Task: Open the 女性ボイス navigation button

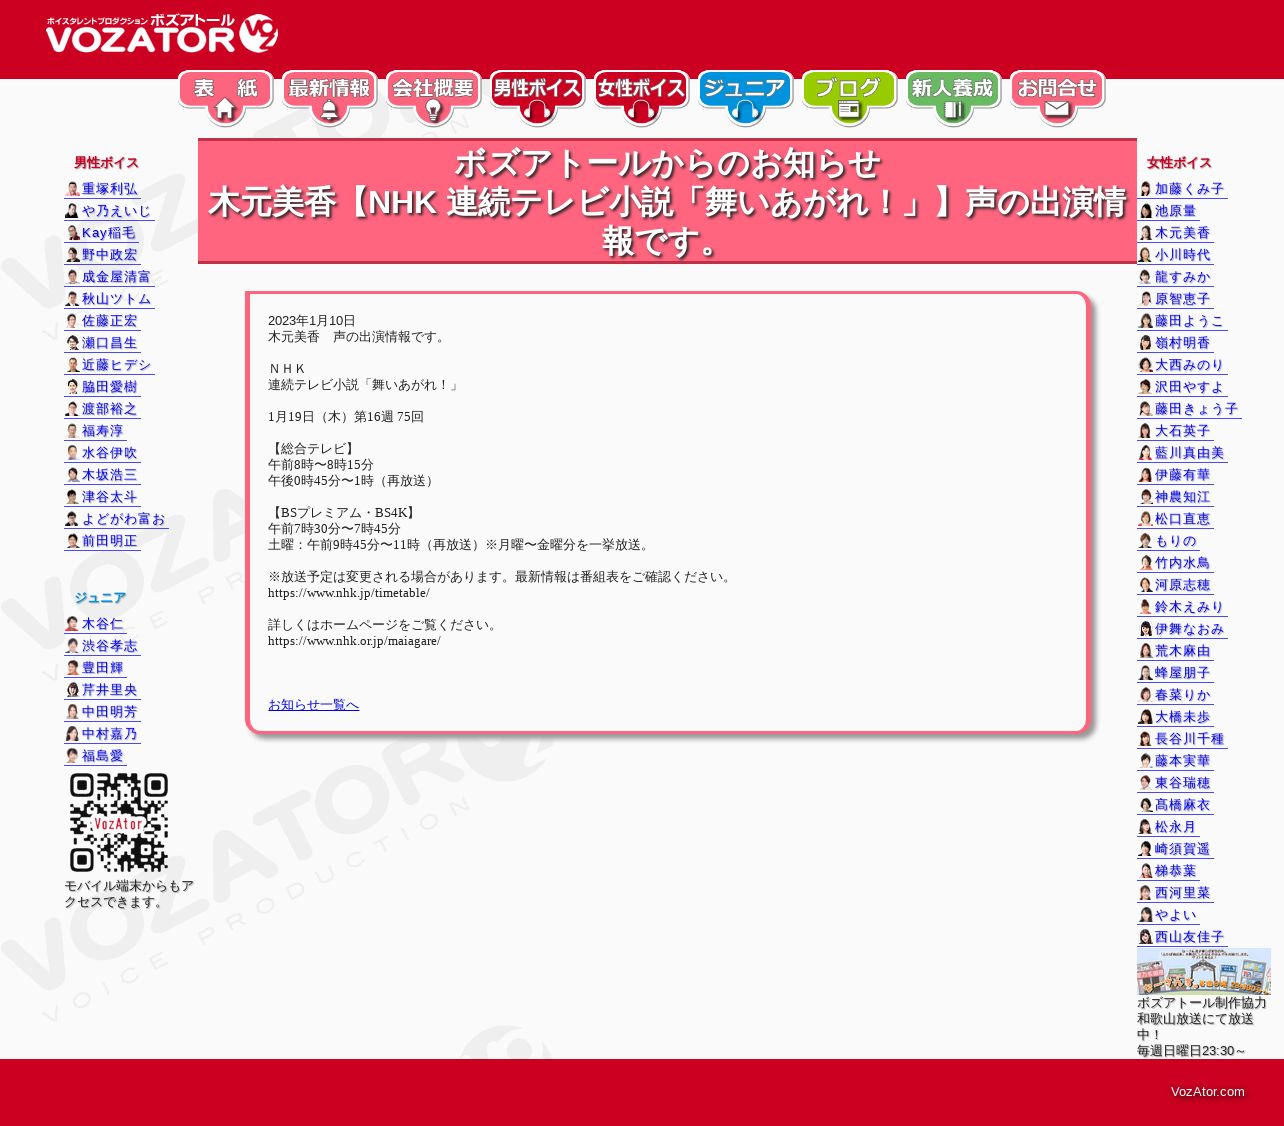Action: [x=642, y=98]
